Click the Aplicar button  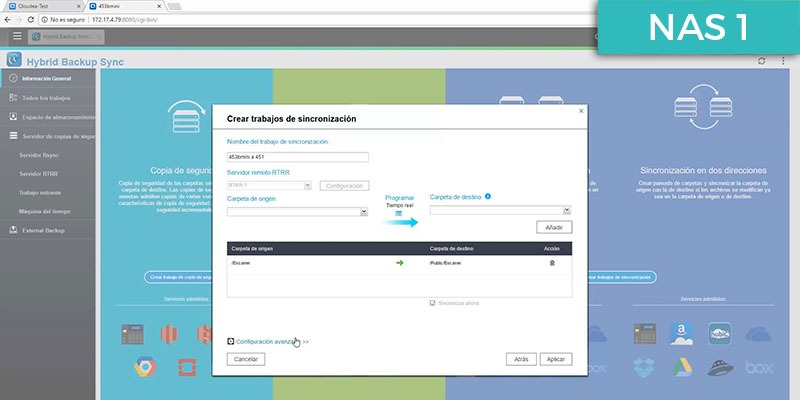pyautogui.click(x=556, y=359)
